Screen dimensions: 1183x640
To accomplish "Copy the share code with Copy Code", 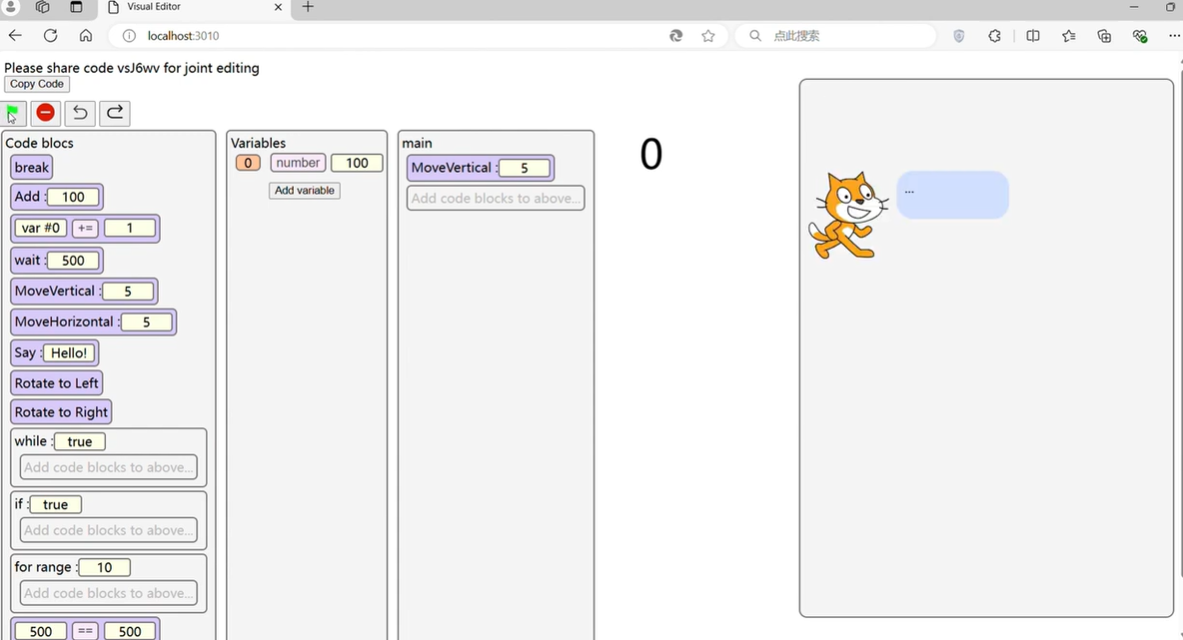I will [x=37, y=84].
